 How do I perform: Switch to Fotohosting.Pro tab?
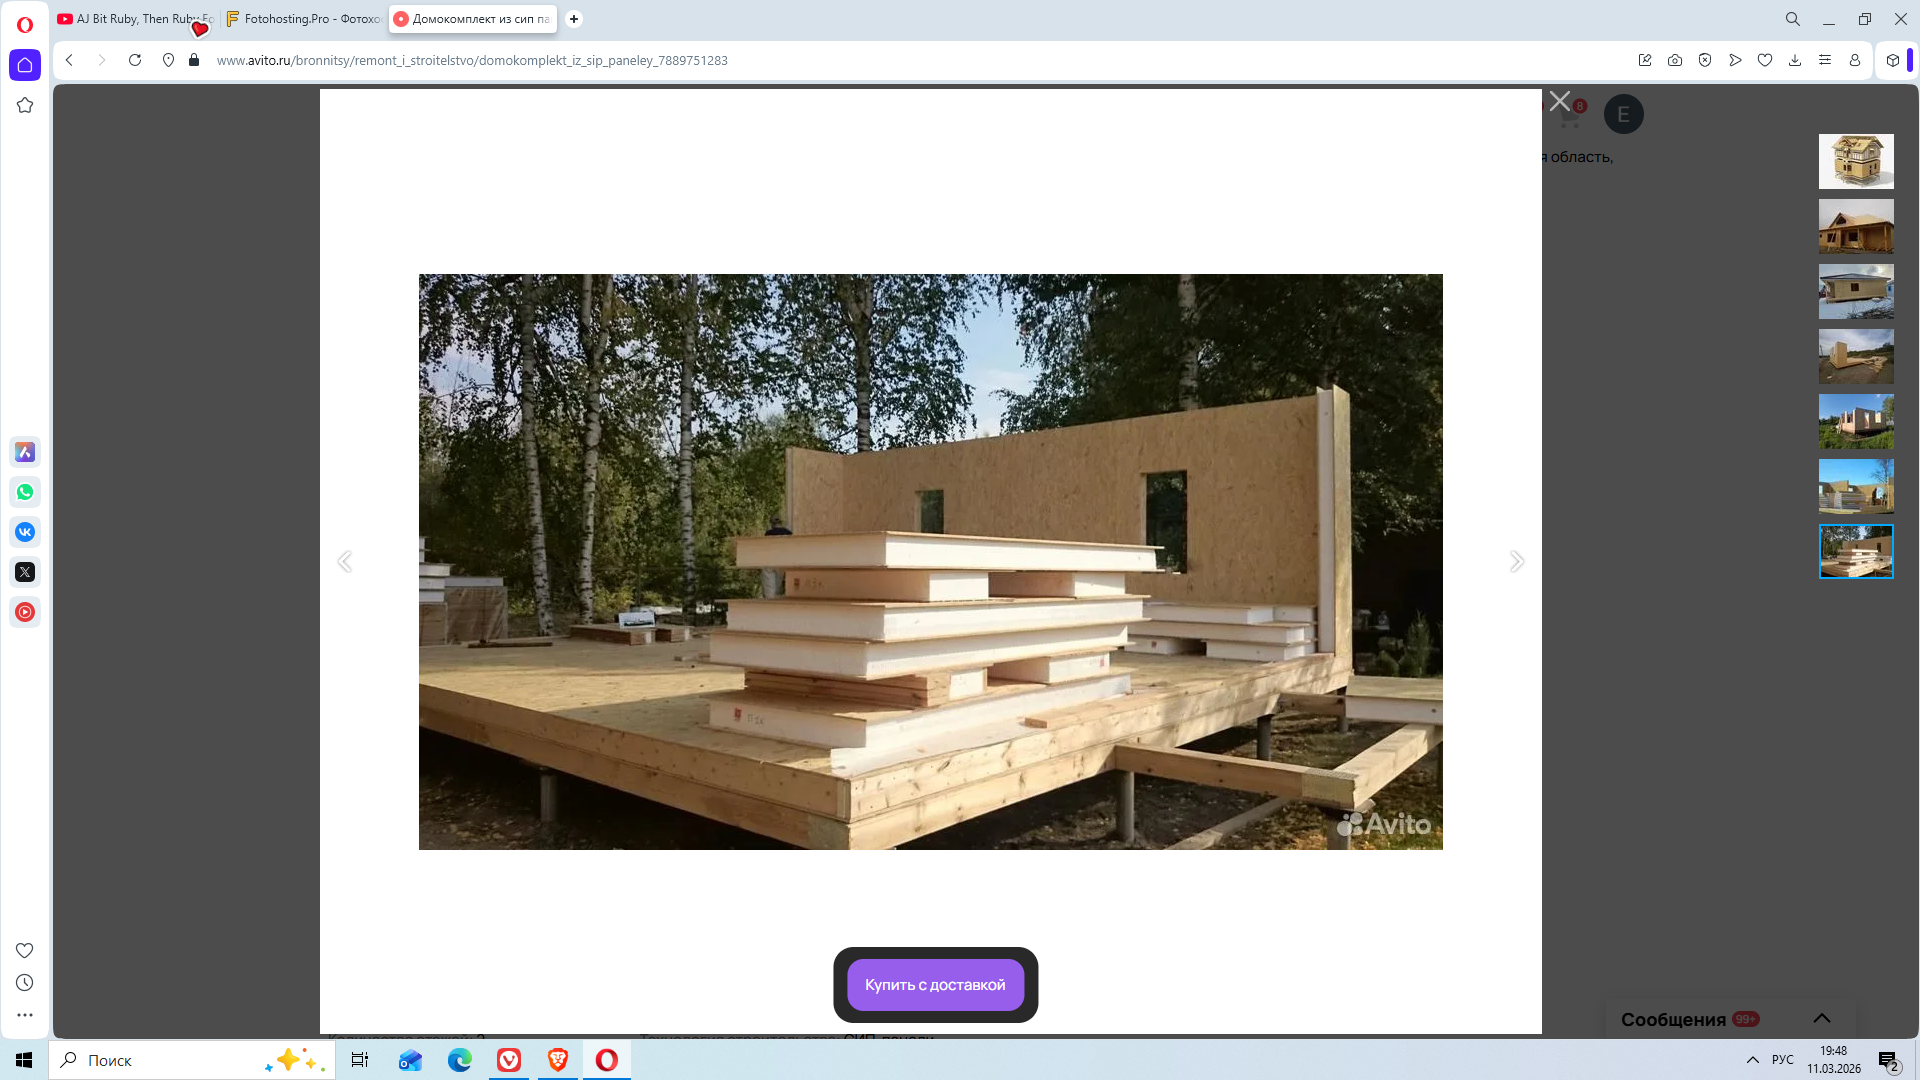(x=305, y=19)
